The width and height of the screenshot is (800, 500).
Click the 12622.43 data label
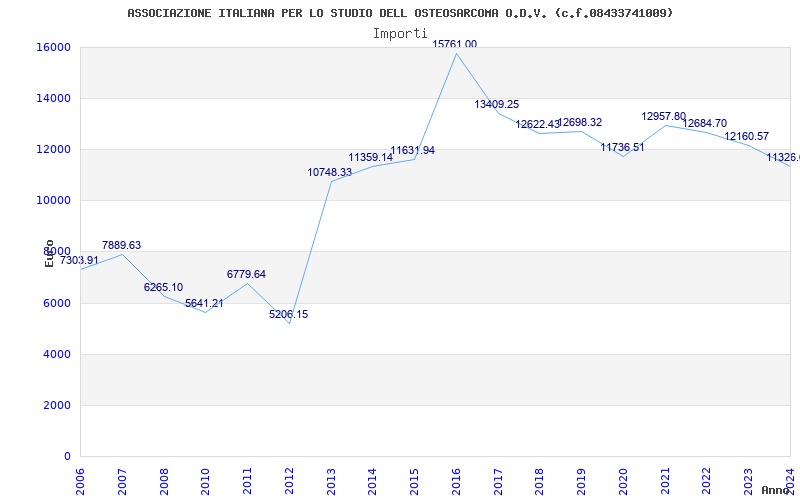(x=537, y=124)
